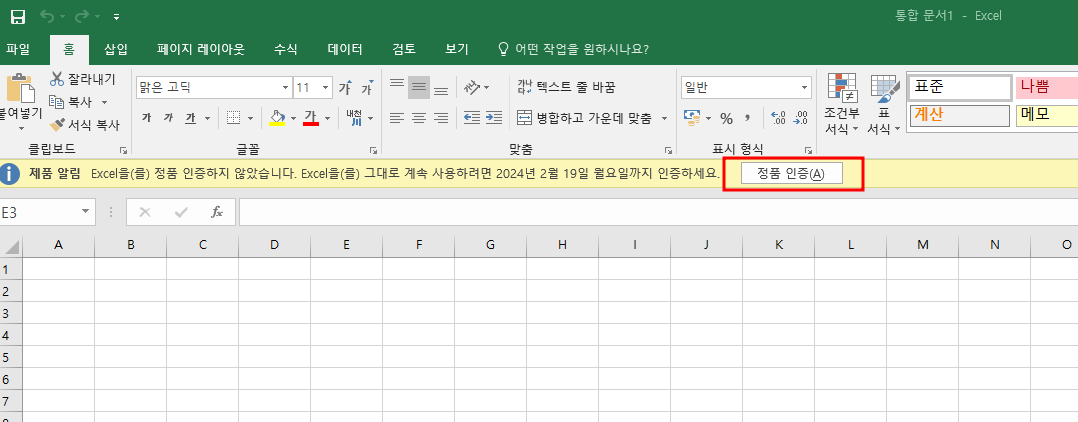
Task: Open the Customize Quick Access Toolbar dropdown
Action: pos(116,16)
